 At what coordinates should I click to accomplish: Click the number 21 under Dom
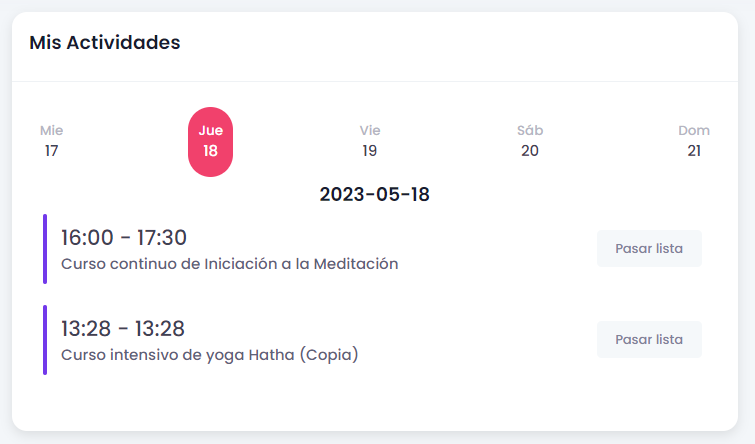[x=694, y=151]
